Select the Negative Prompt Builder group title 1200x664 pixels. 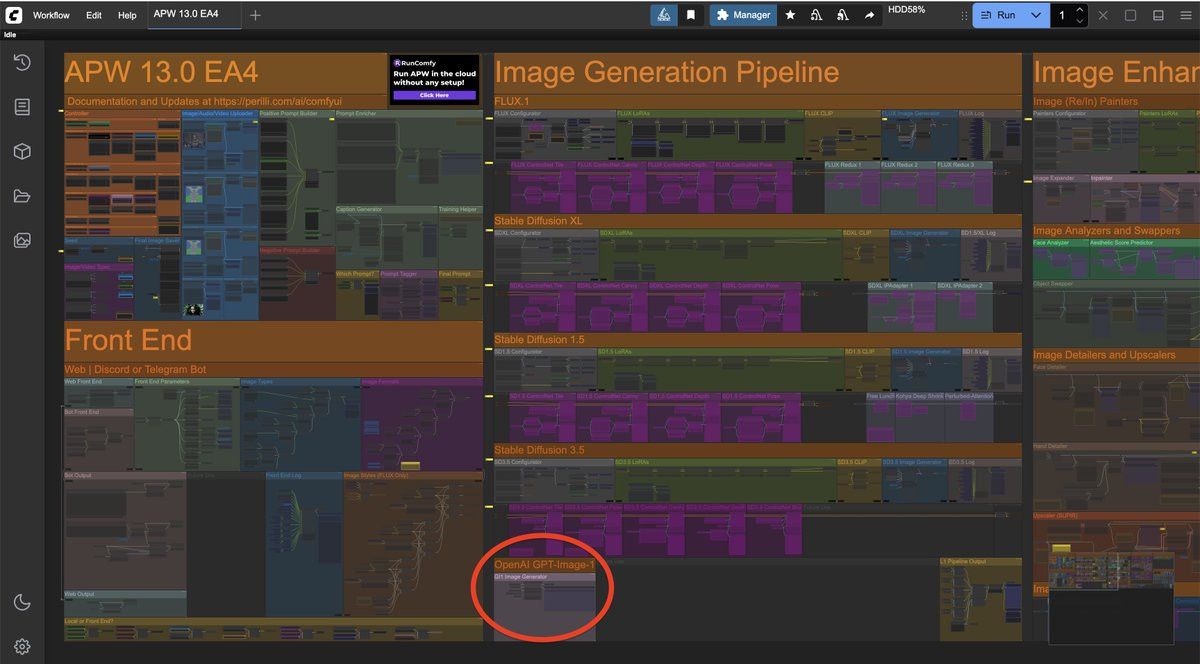pos(291,250)
